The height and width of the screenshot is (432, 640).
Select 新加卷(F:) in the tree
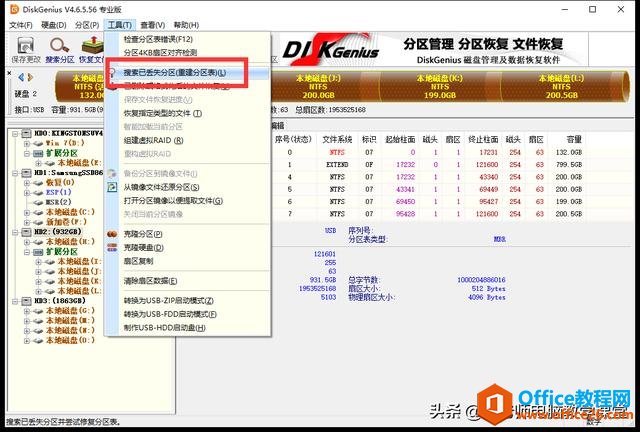point(66,223)
